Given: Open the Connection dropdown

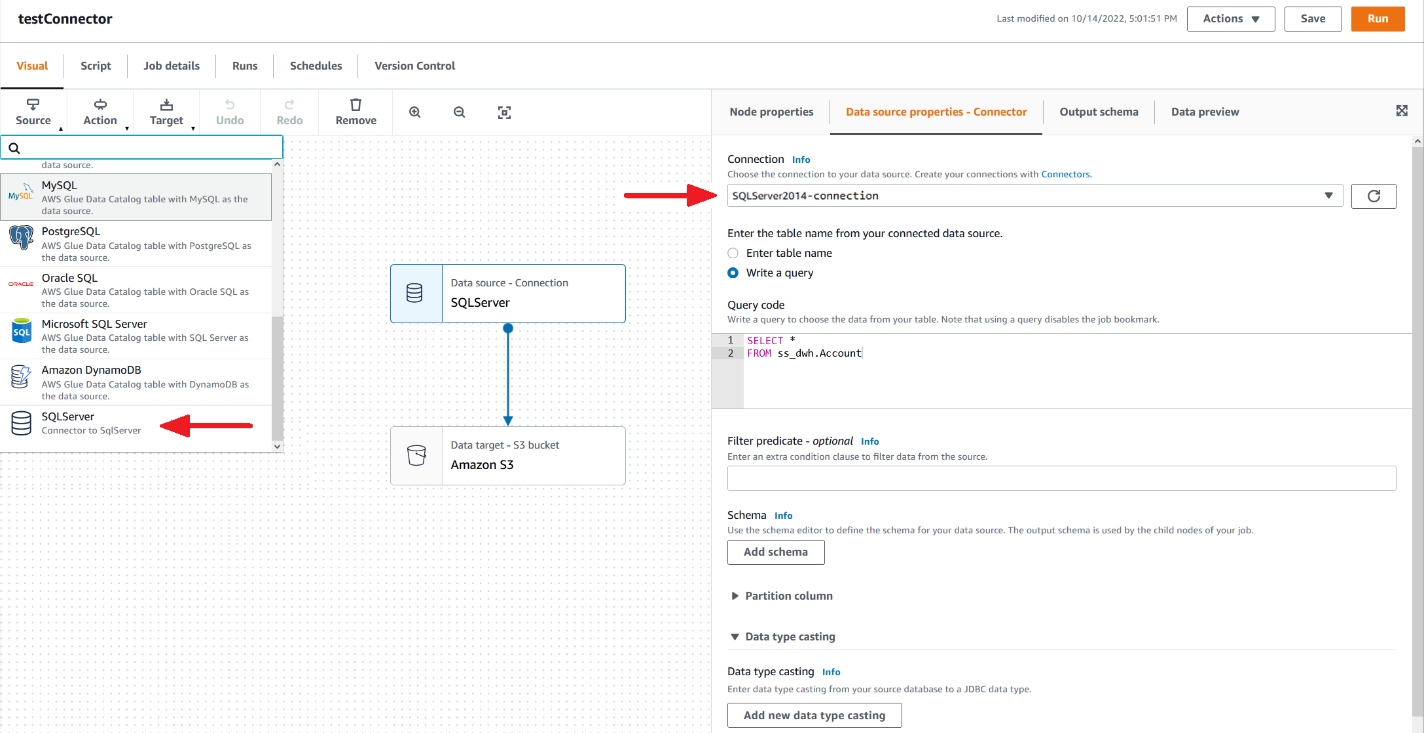Looking at the screenshot, I should [x=1035, y=196].
